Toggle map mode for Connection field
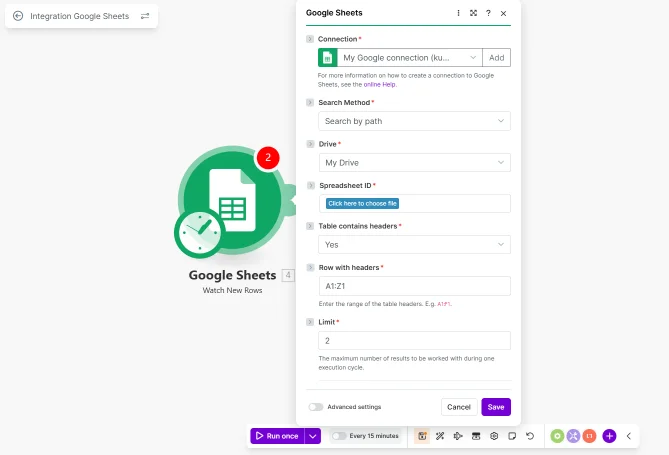This screenshot has height=455, width=669. [310, 39]
